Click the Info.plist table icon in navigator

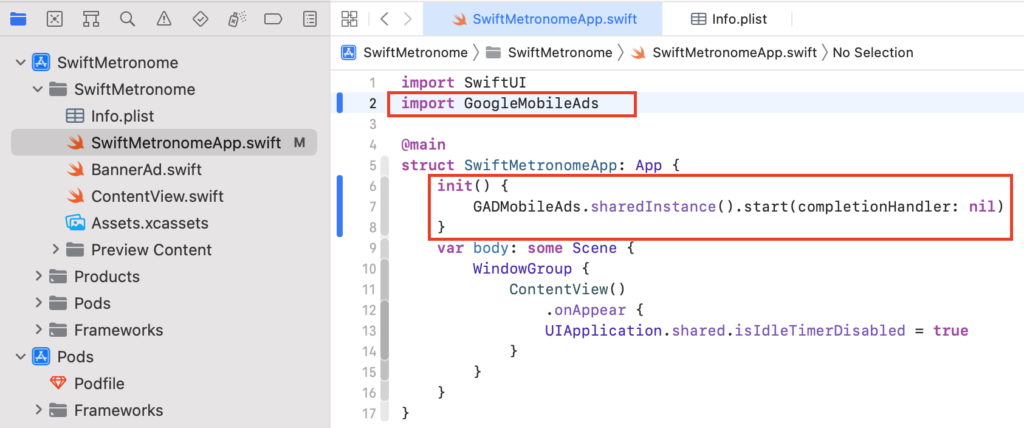76,116
